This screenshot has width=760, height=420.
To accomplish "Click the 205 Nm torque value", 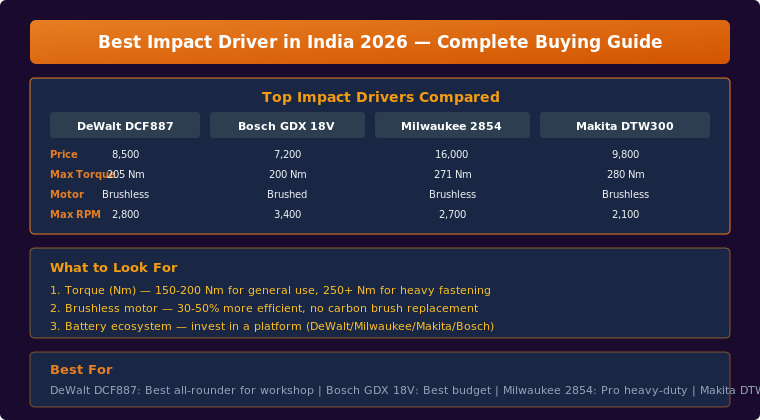I will (x=126, y=175).
